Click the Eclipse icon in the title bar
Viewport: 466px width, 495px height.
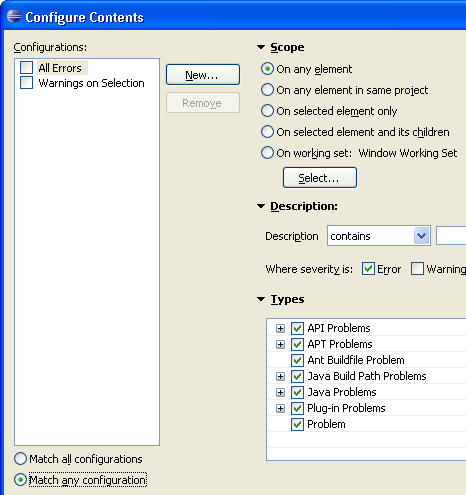pyautogui.click(x=14, y=16)
